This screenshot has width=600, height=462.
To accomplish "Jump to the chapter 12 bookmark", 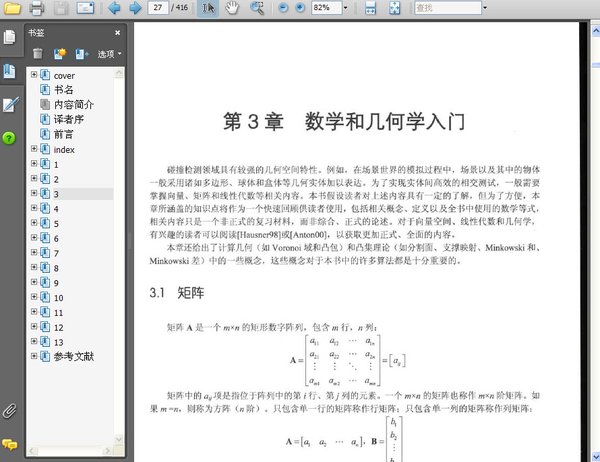I will pyautogui.click(x=59, y=328).
